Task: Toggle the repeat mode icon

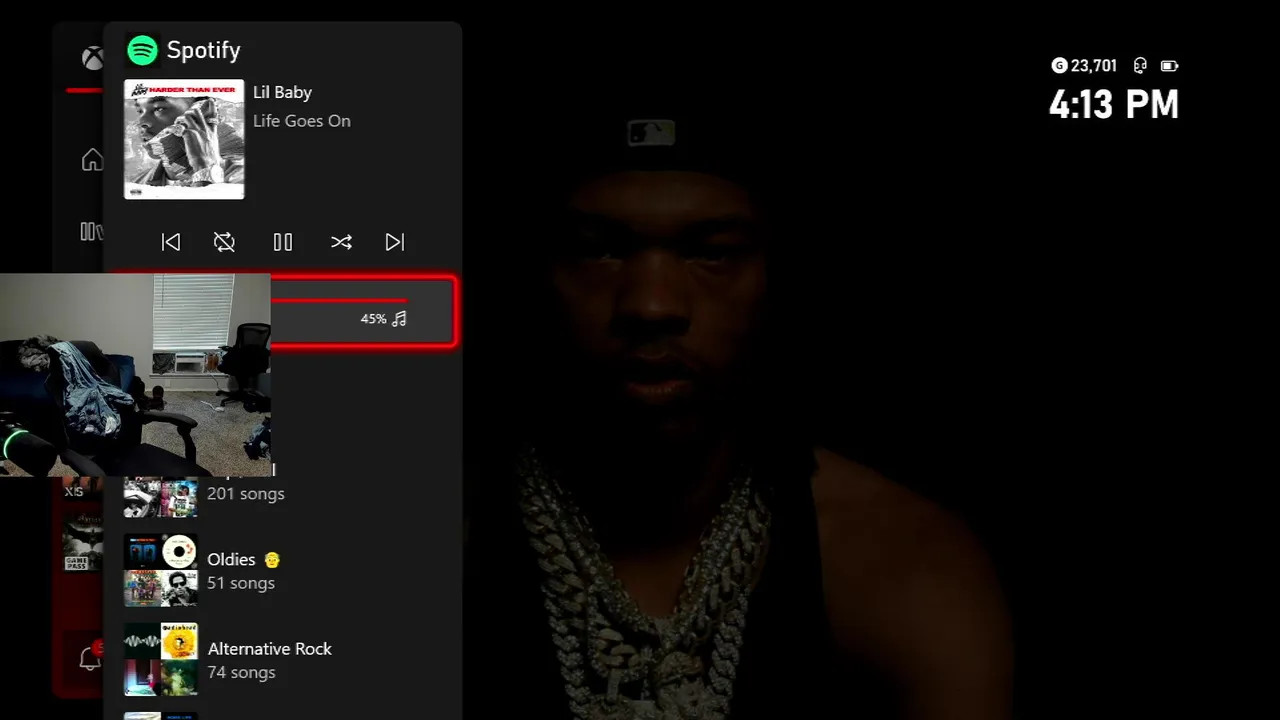Action: 224,242
